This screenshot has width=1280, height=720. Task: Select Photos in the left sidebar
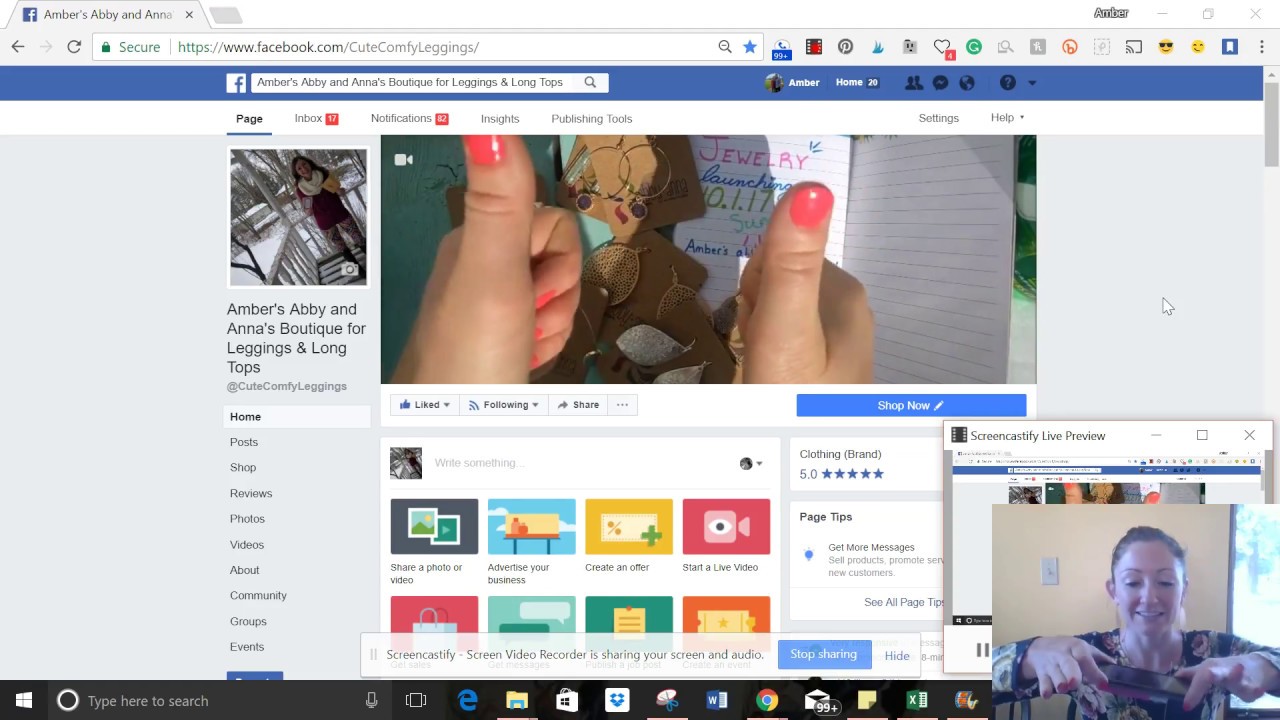point(247,519)
